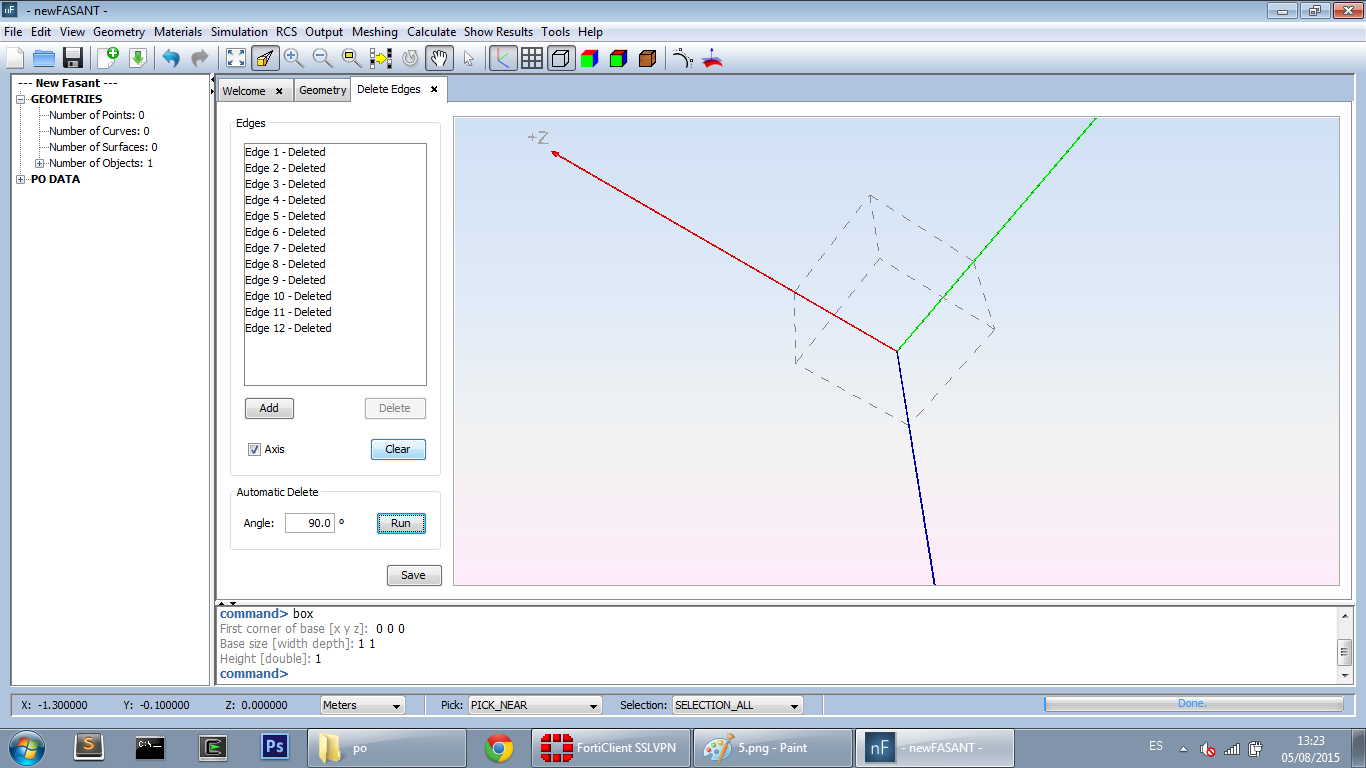Click the Done progress bar
1366x768 pixels.
tap(1191, 704)
